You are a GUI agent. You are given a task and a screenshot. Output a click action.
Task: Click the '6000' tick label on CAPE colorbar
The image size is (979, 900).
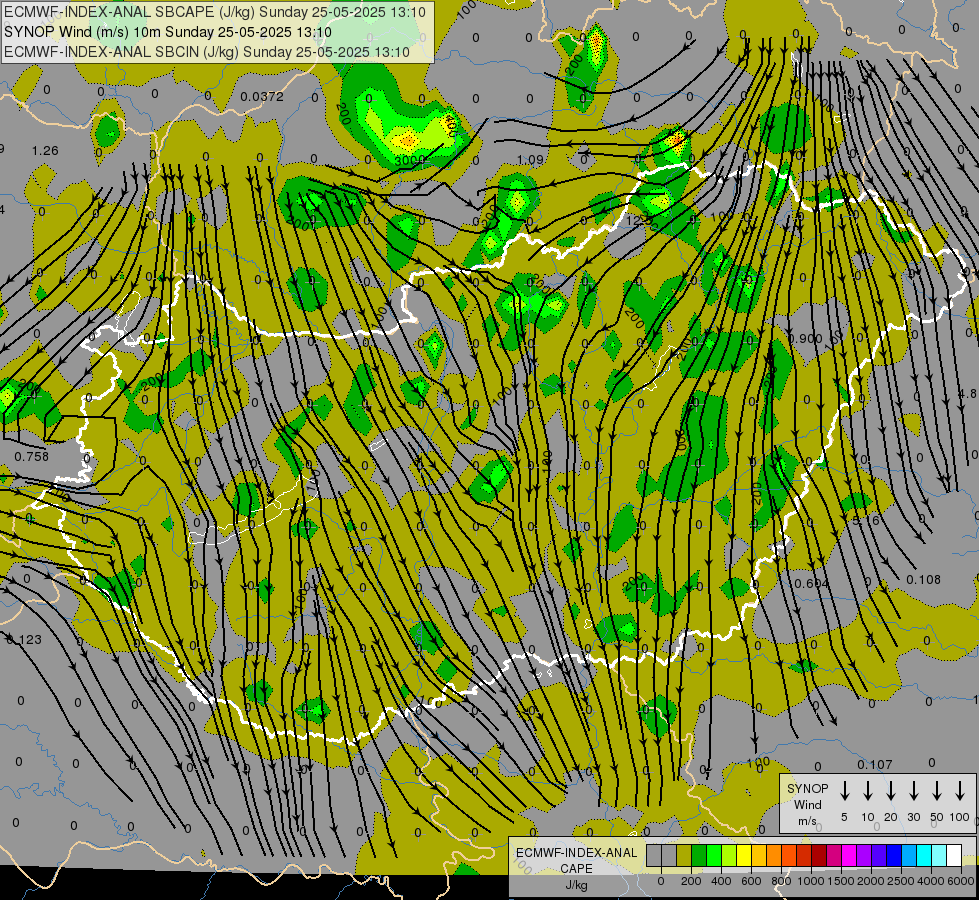click(960, 881)
